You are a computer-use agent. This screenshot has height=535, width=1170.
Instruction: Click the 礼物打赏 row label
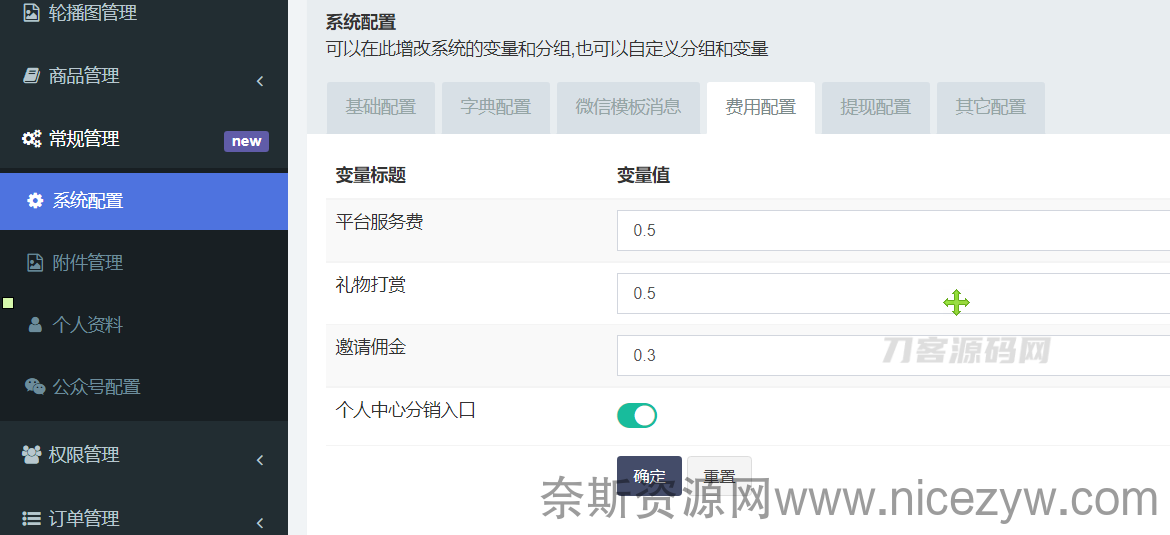[x=371, y=284]
